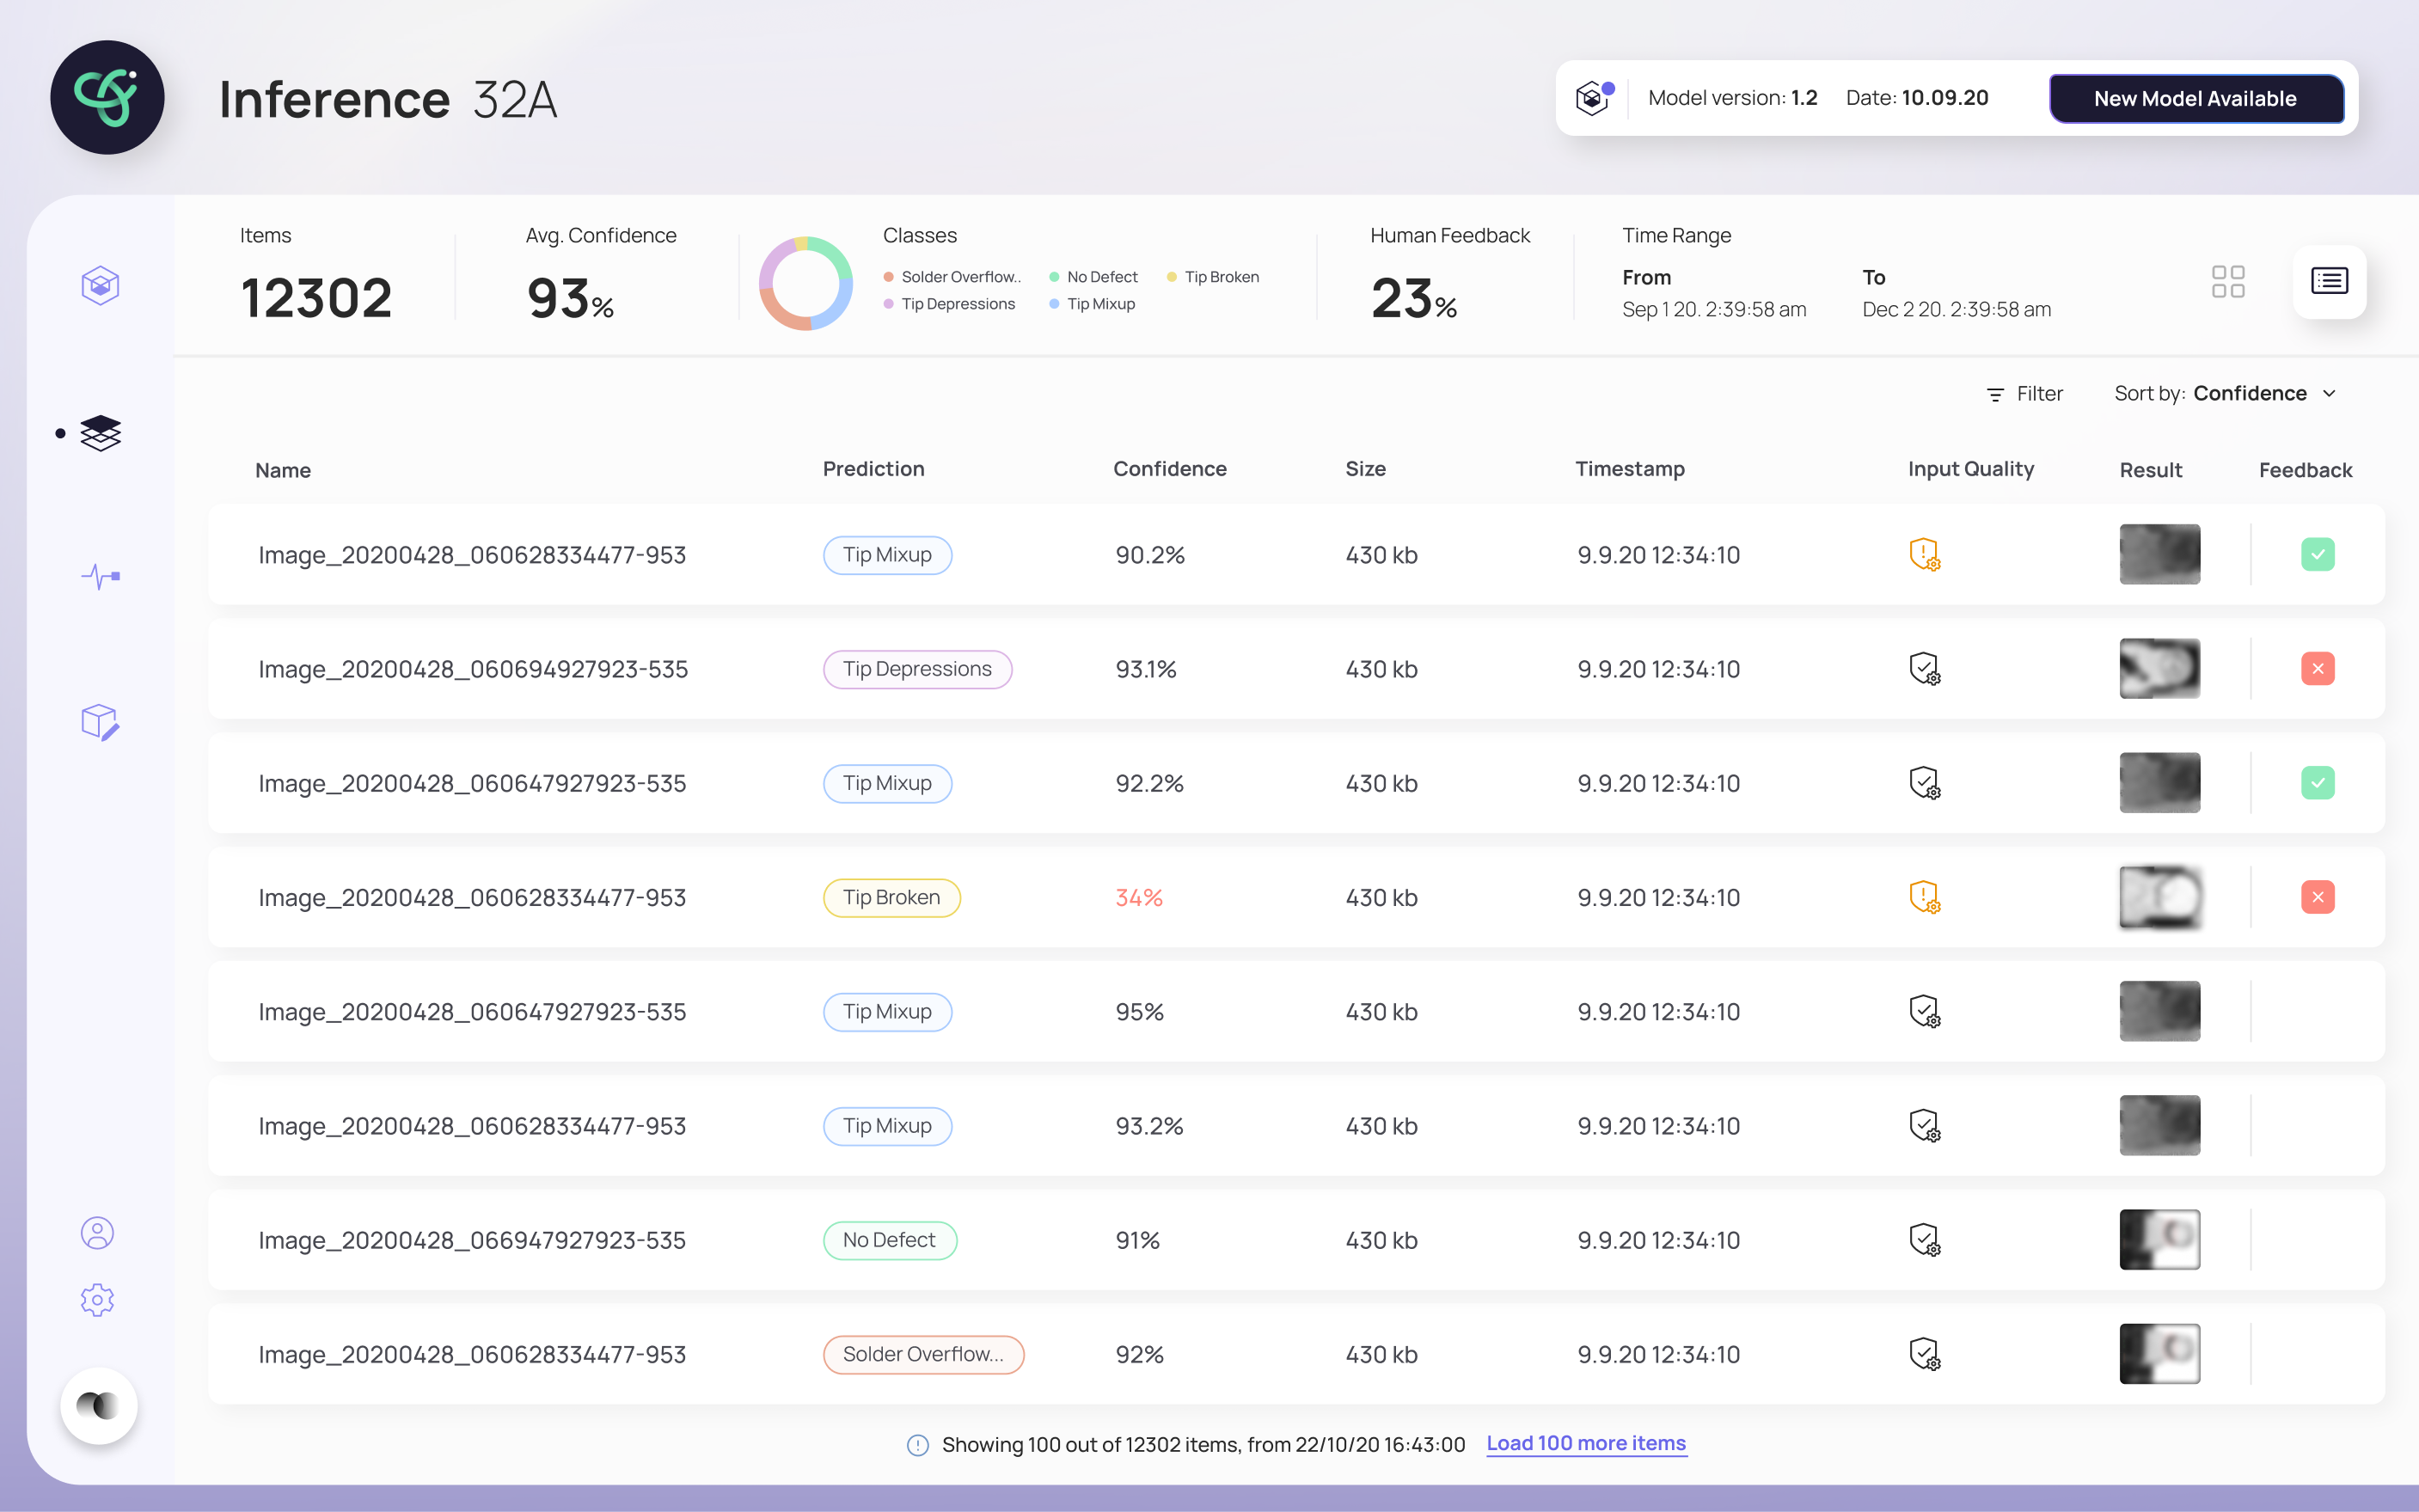Open the settings gear icon

(97, 1300)
